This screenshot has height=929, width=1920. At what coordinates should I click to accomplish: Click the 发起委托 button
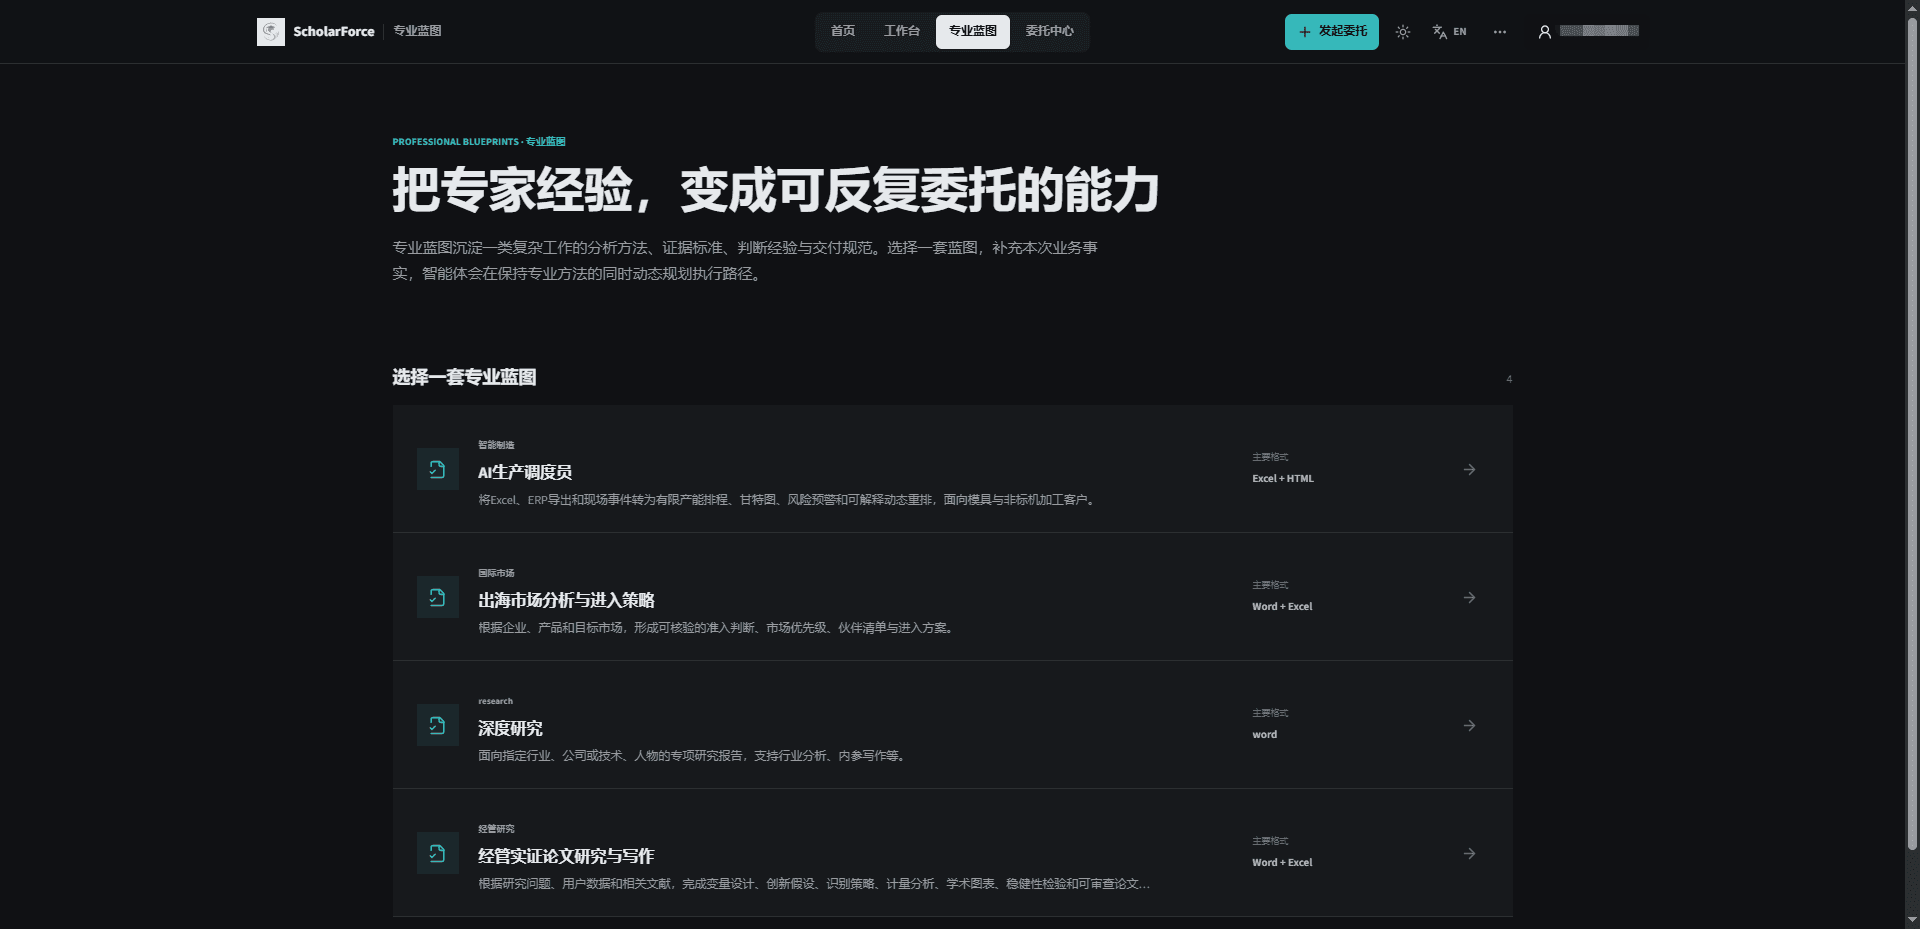[1332, 32]
